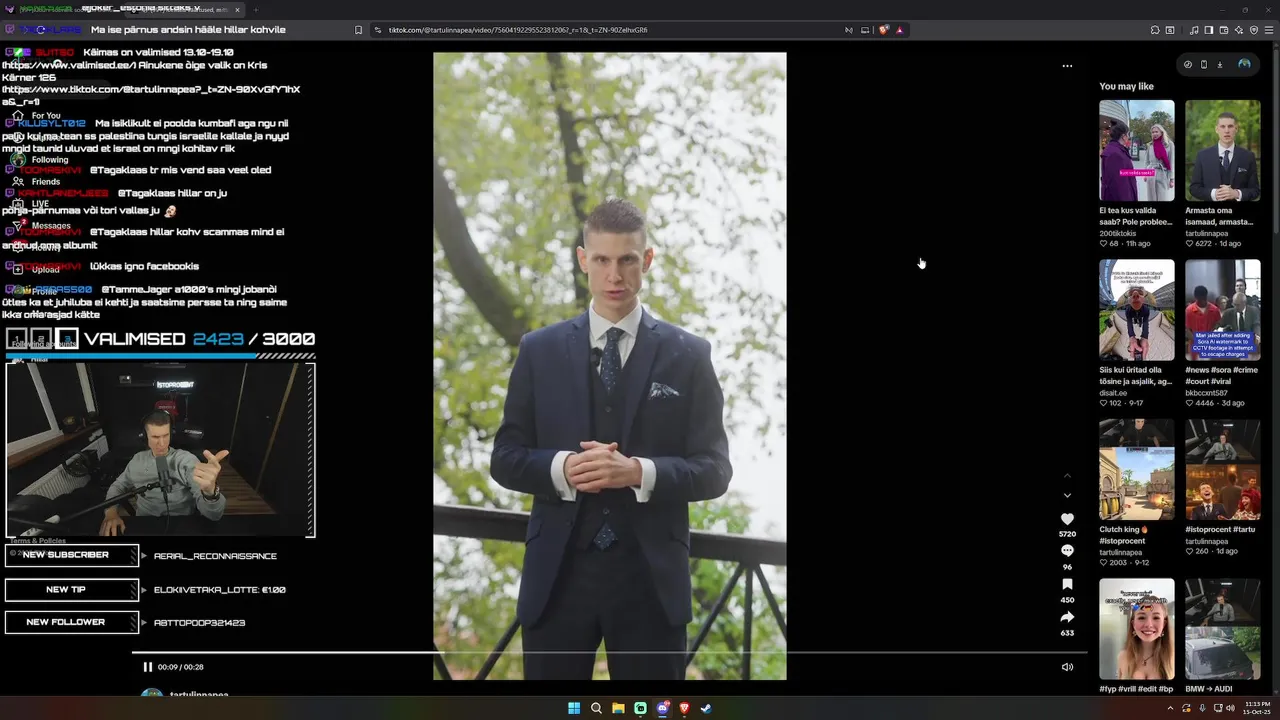
Task: Open the profile avatar at top right
Action: point(1244,64)
